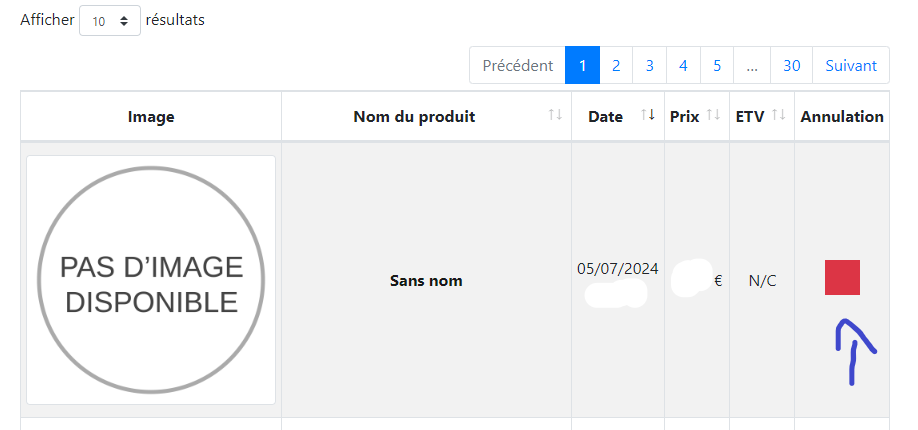Jump to last page 30
The height and width of the screenshot is (430, 918).
791,66
